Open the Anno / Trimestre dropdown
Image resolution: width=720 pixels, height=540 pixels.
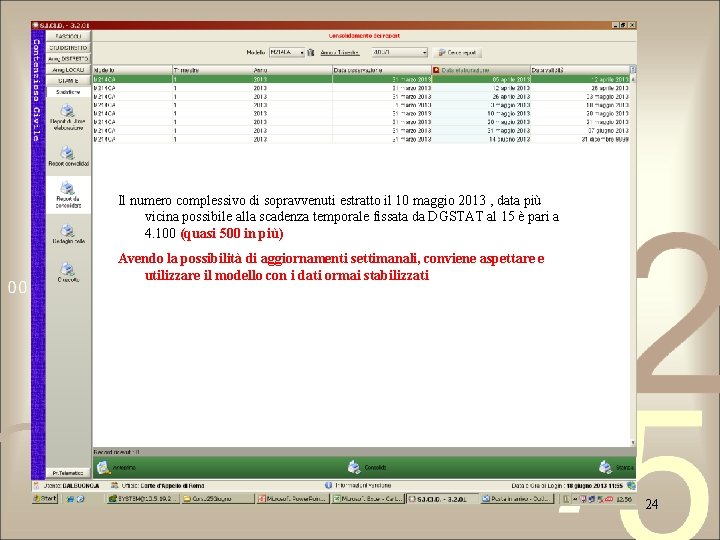(399, 52)
